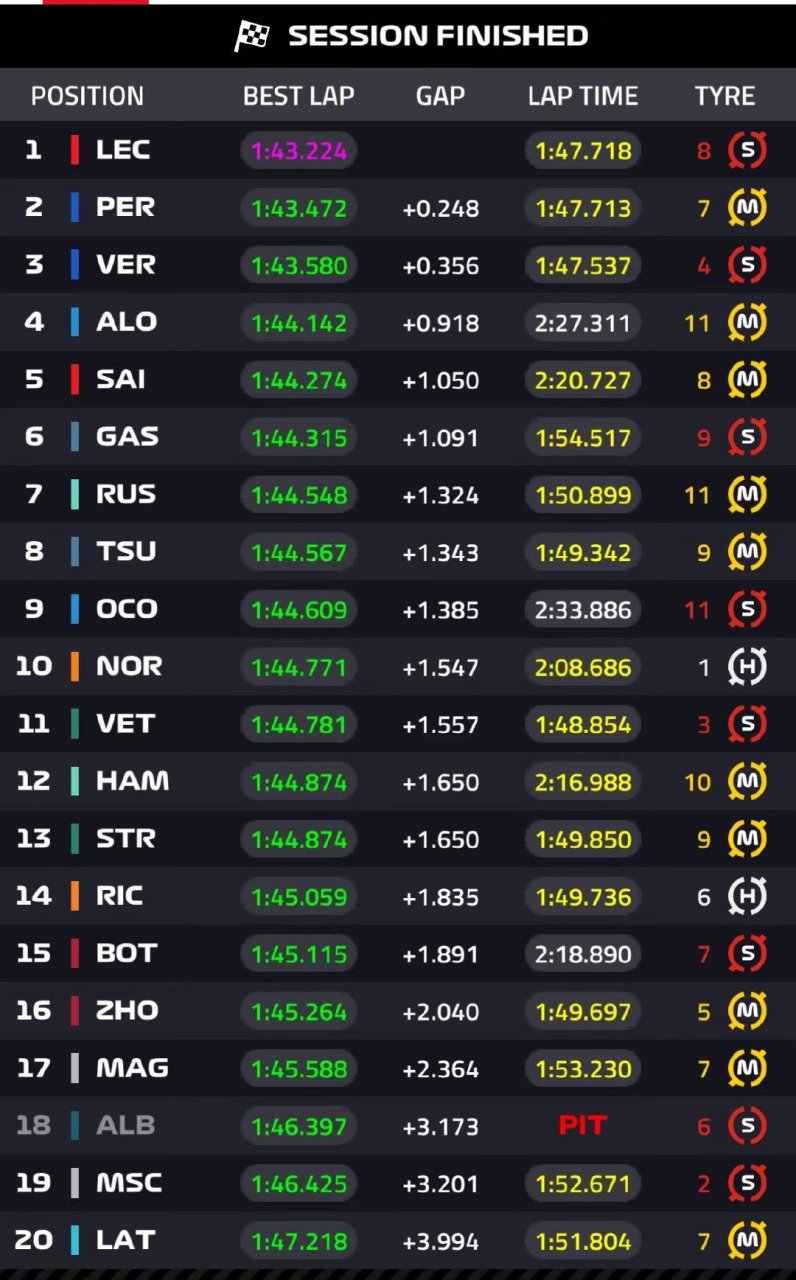Click the red PIT status for Albon
Image resolution: width=796 pixels, height=1280 pixels.
coord(583,1126)
